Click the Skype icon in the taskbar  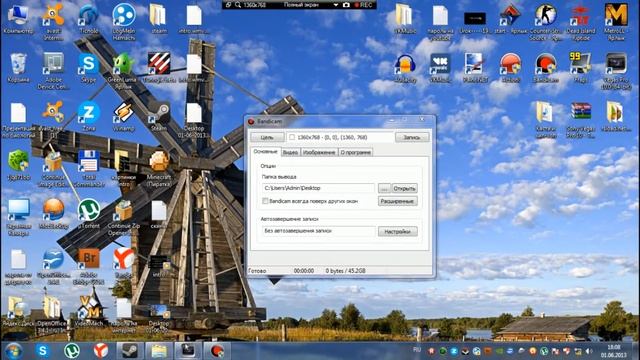click(x=42, y=351)
